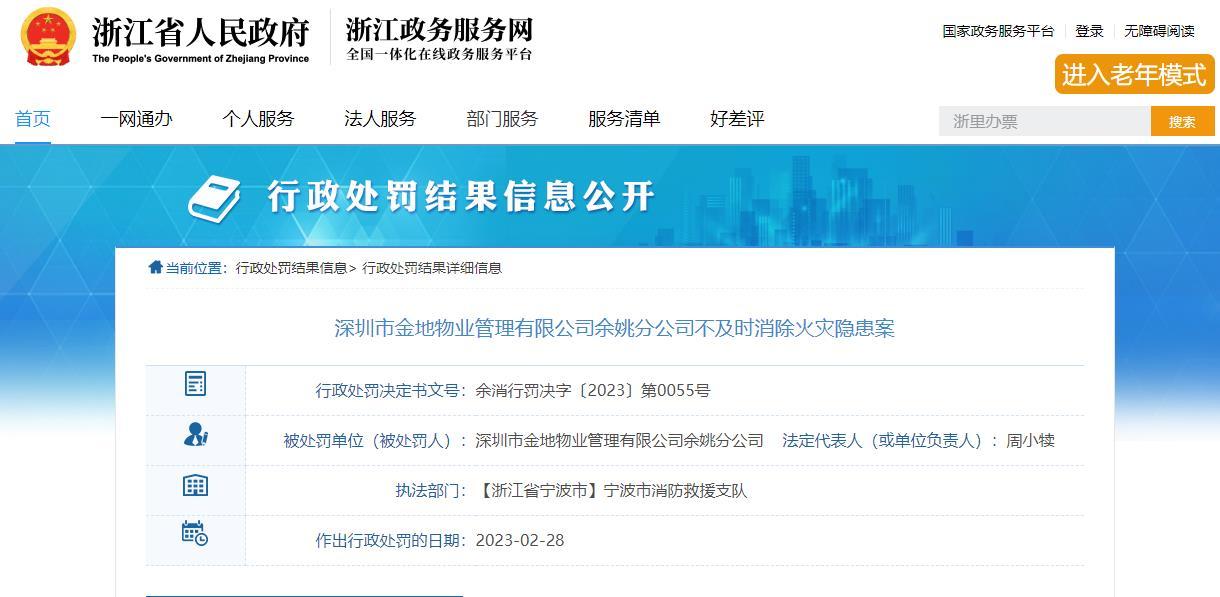Click the person icon in 被处罚单位 row
The image size is (1220, 597).
click(x=196, y=434)
